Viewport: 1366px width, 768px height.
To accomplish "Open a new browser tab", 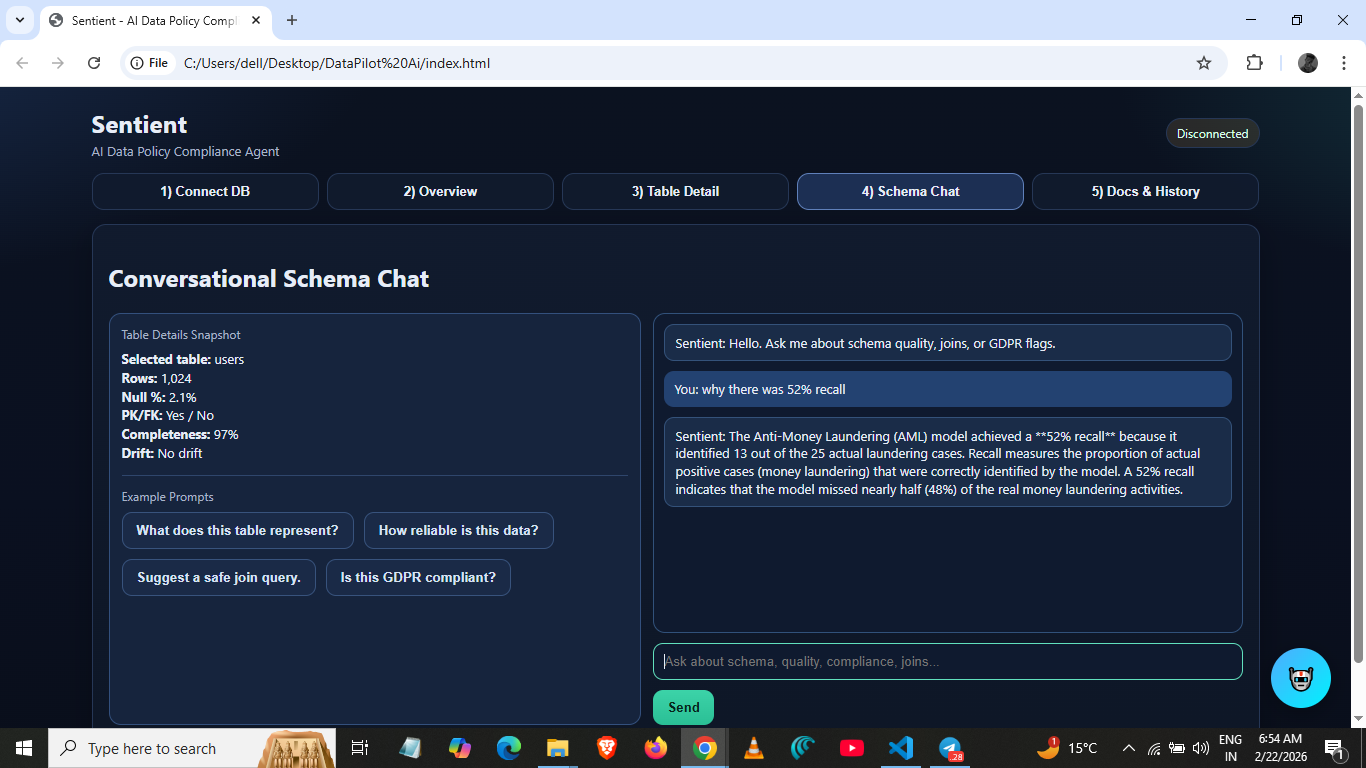I will point(292,20).
